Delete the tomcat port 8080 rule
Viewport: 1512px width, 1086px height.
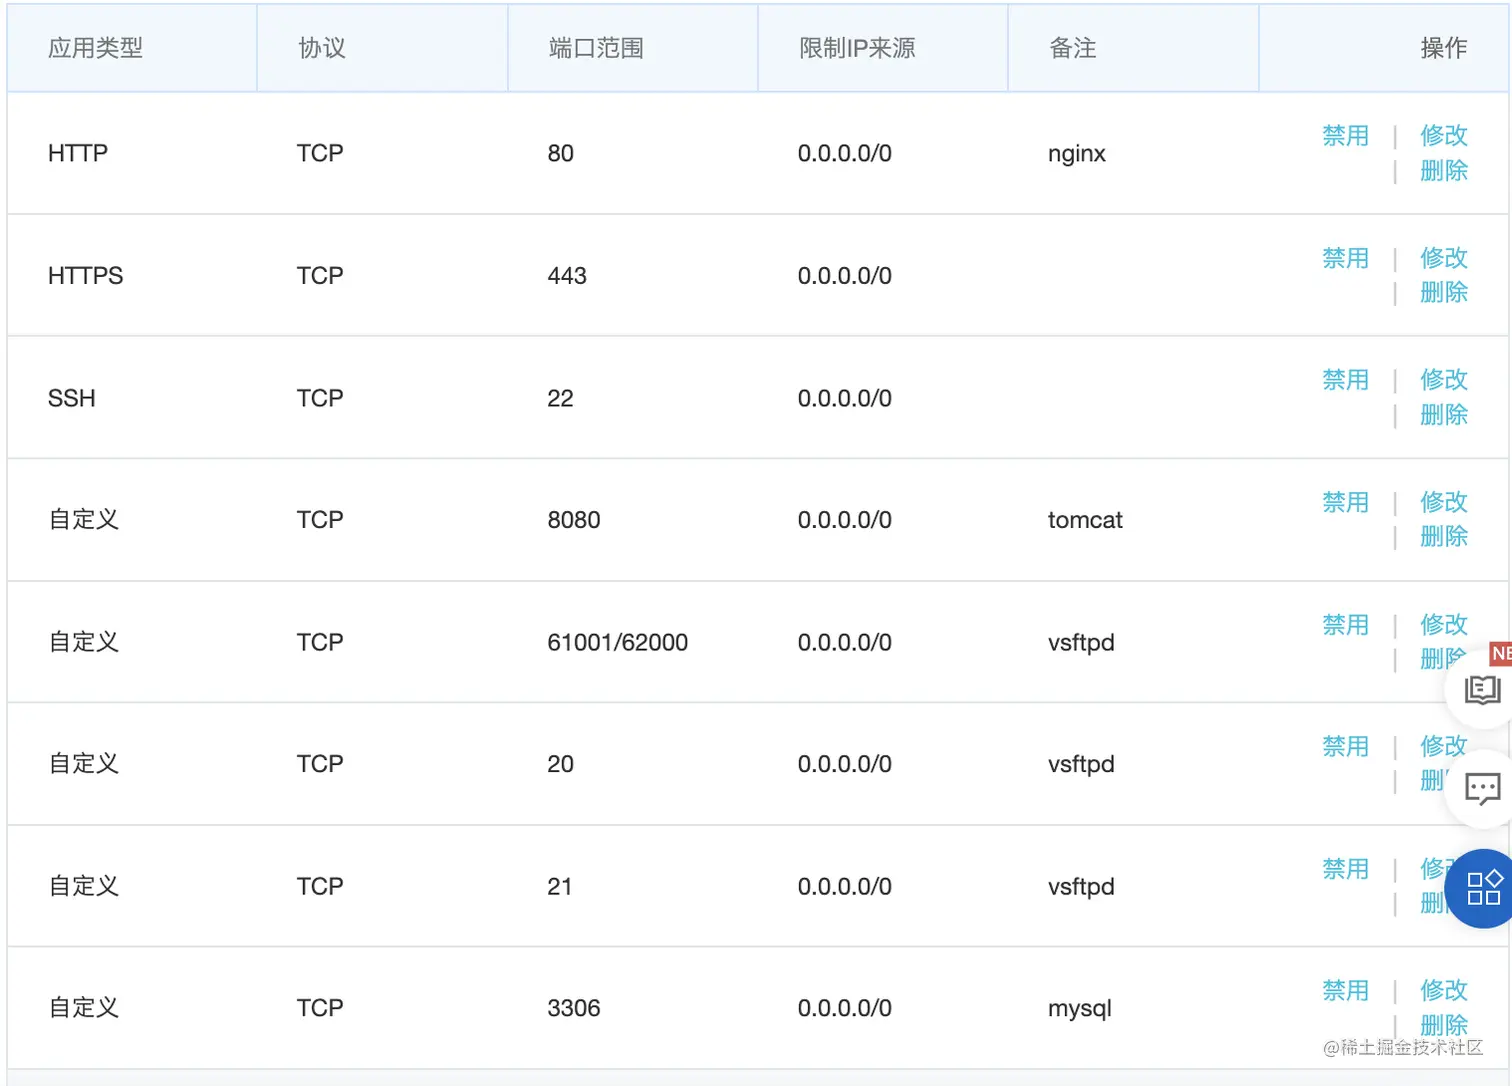[x=1443, y=537]
